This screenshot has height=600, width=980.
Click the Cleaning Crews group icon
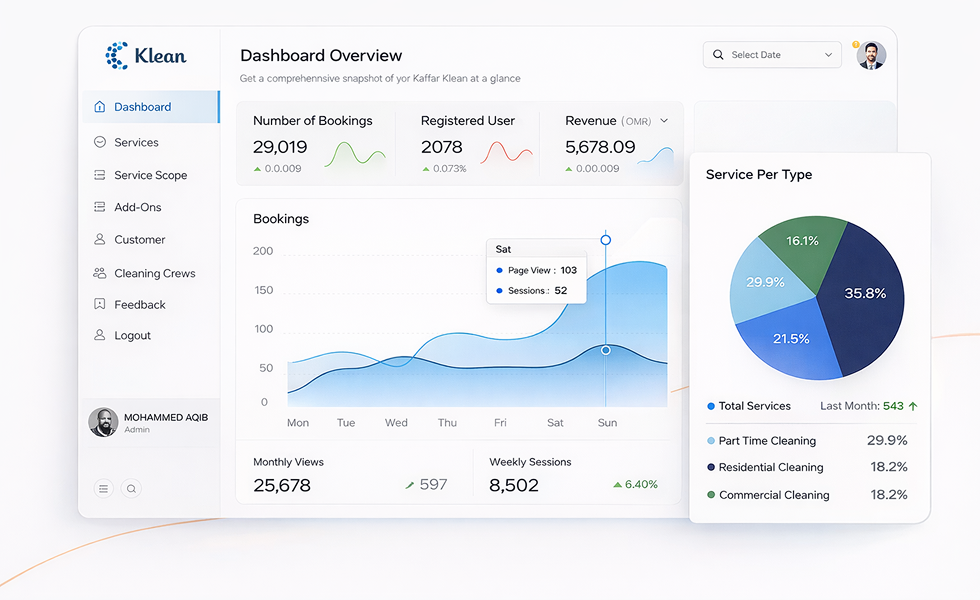pos(102,272)
